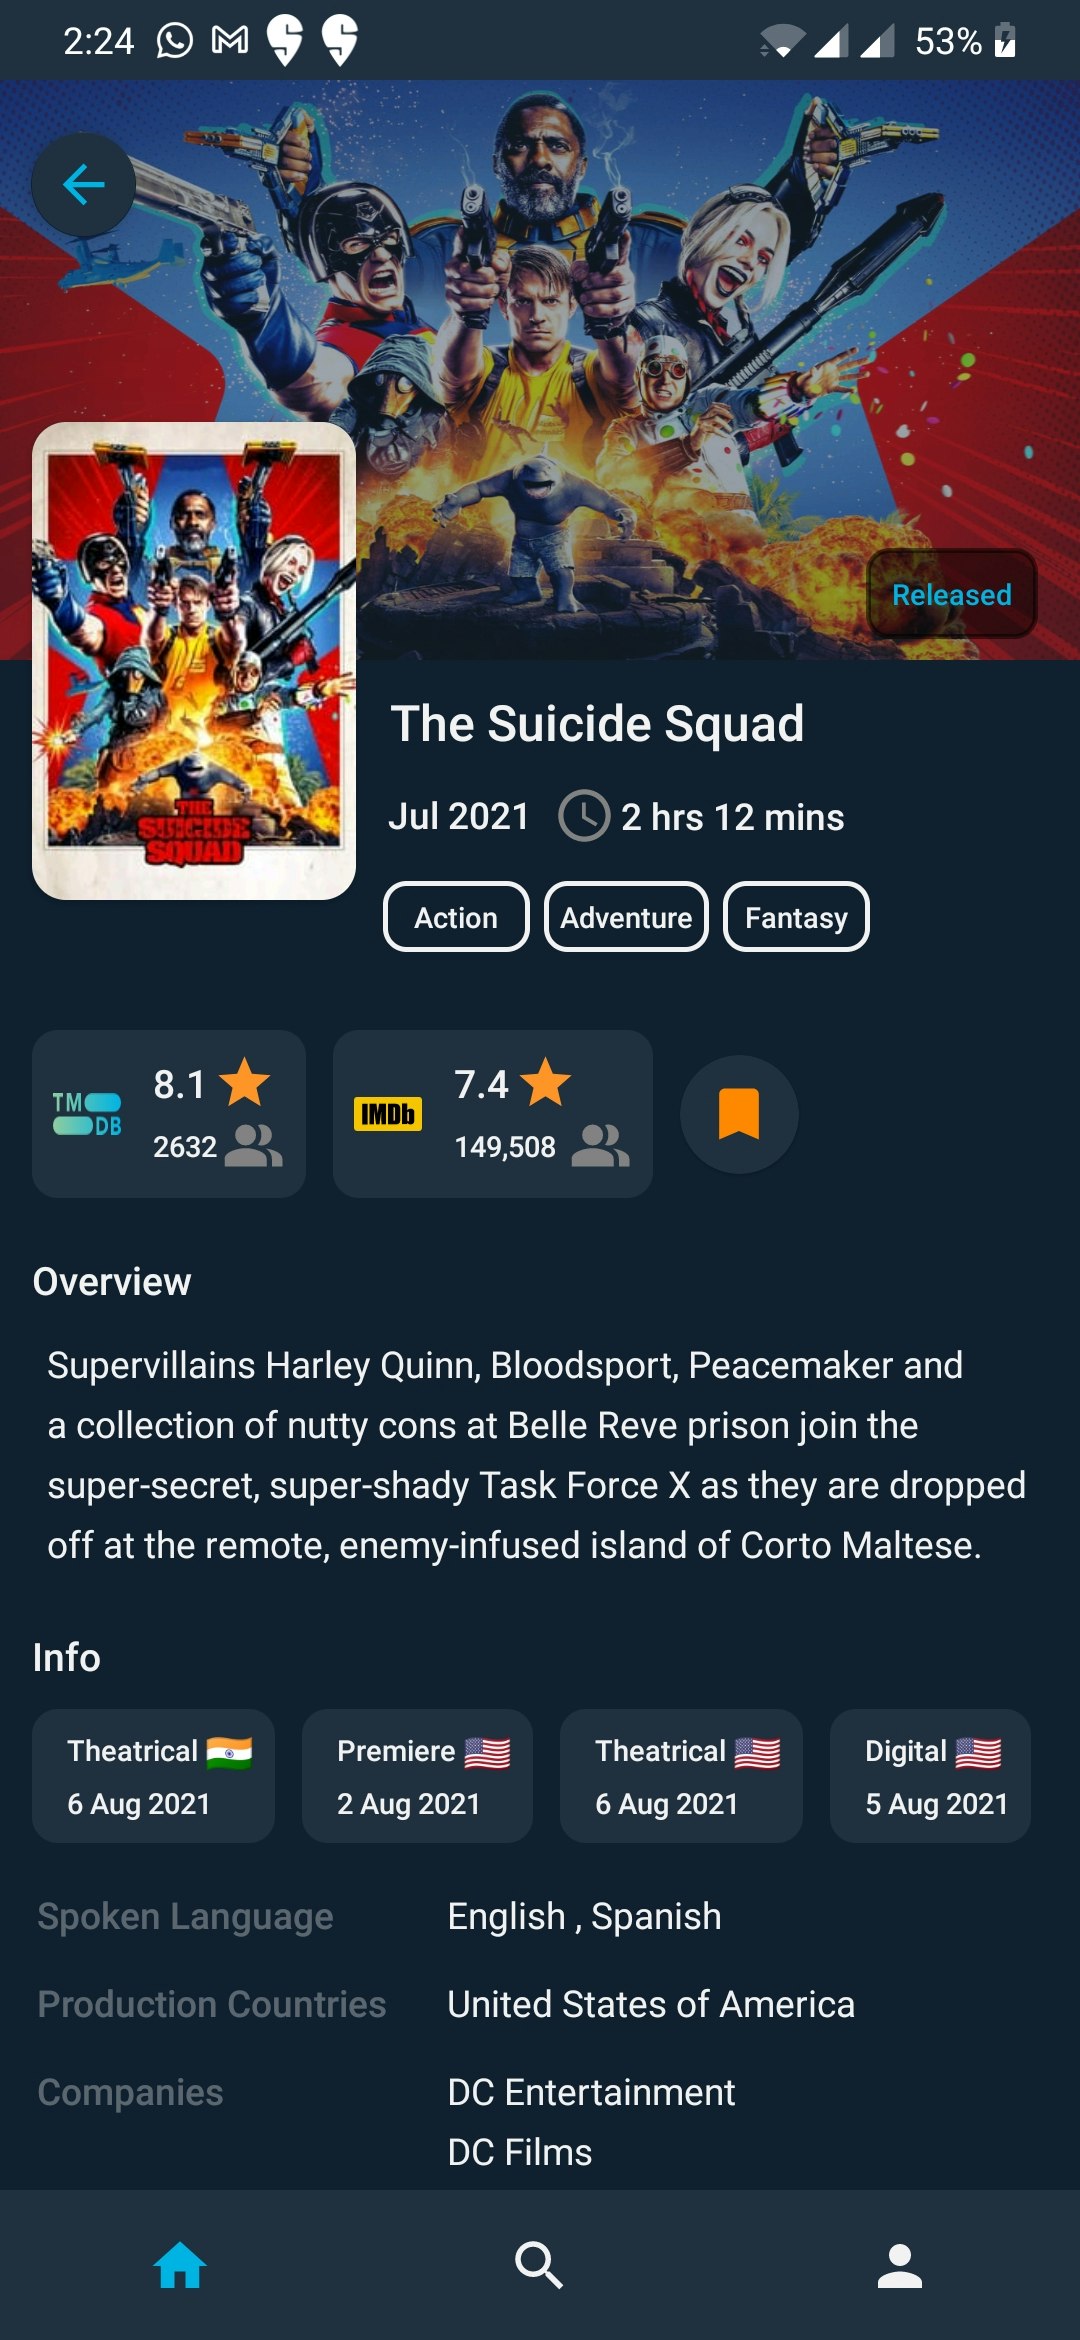Tap the back arrow button
The height and width of the screenshot is (2340, 1080).
tap(83, 185)
